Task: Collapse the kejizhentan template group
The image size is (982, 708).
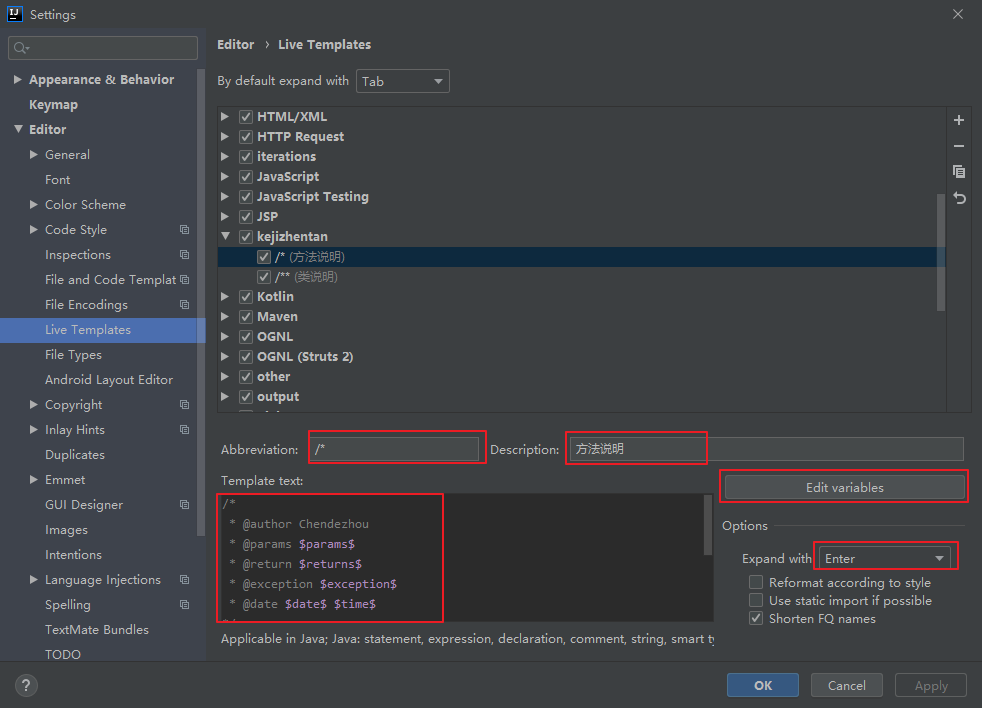Action: [x=225, y=237]
